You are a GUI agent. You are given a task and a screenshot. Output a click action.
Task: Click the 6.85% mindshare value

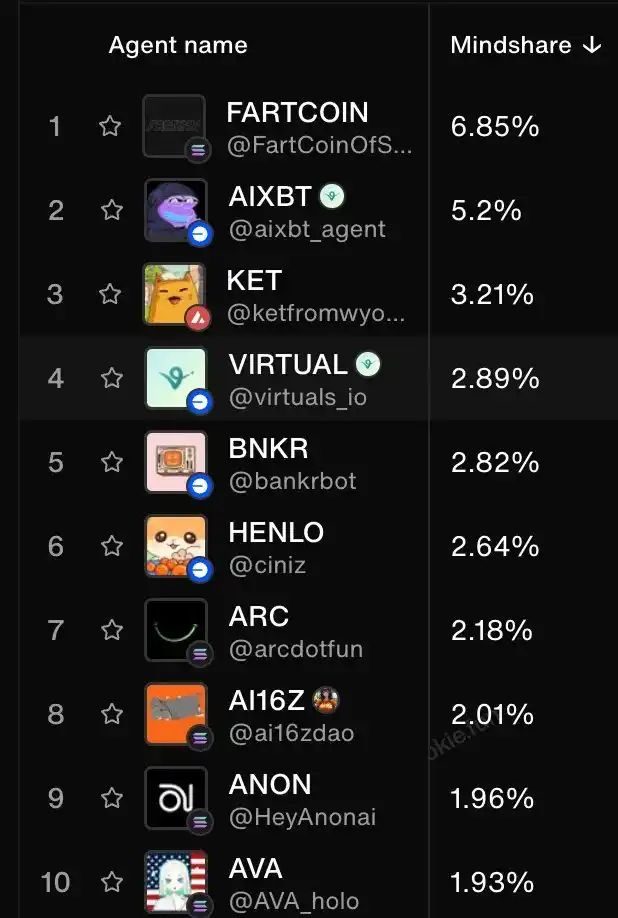pyautogui.click(x=494, y=126)
